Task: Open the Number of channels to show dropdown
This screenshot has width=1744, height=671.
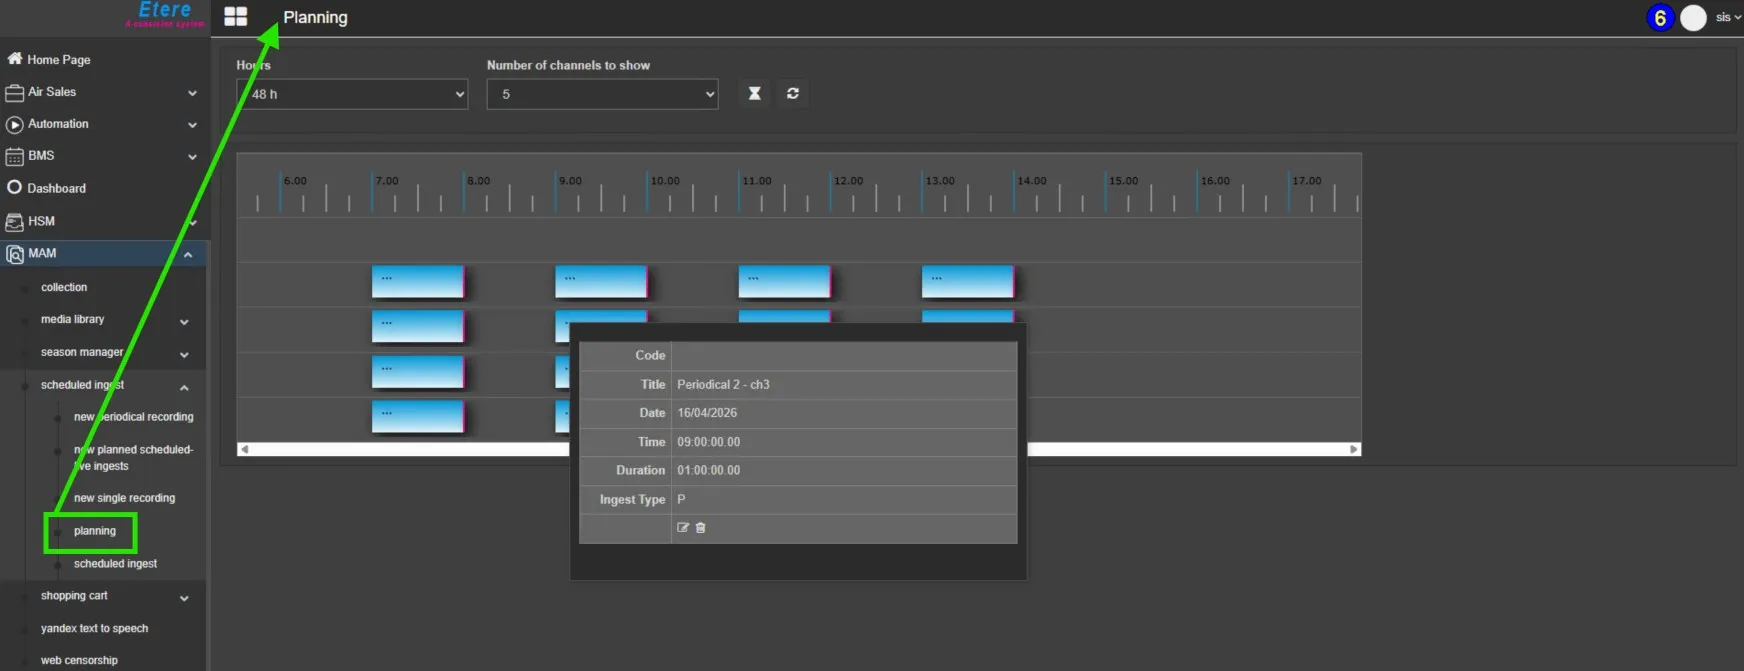Action: [x=602, y=94]
